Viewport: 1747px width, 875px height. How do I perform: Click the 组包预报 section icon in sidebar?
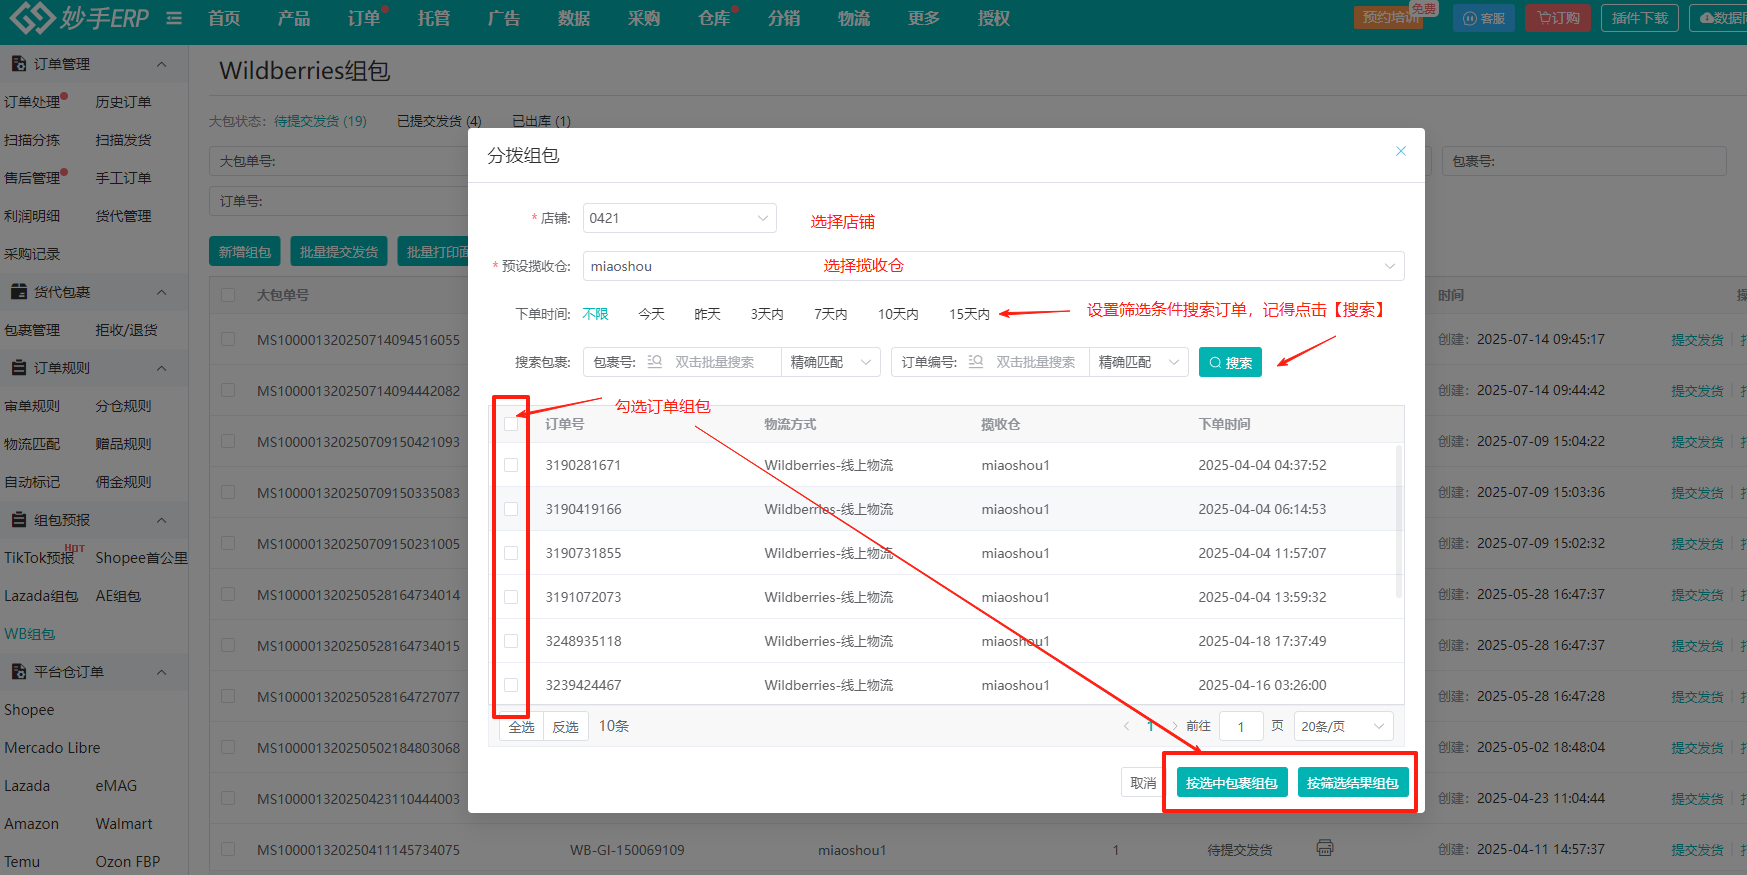18,520
